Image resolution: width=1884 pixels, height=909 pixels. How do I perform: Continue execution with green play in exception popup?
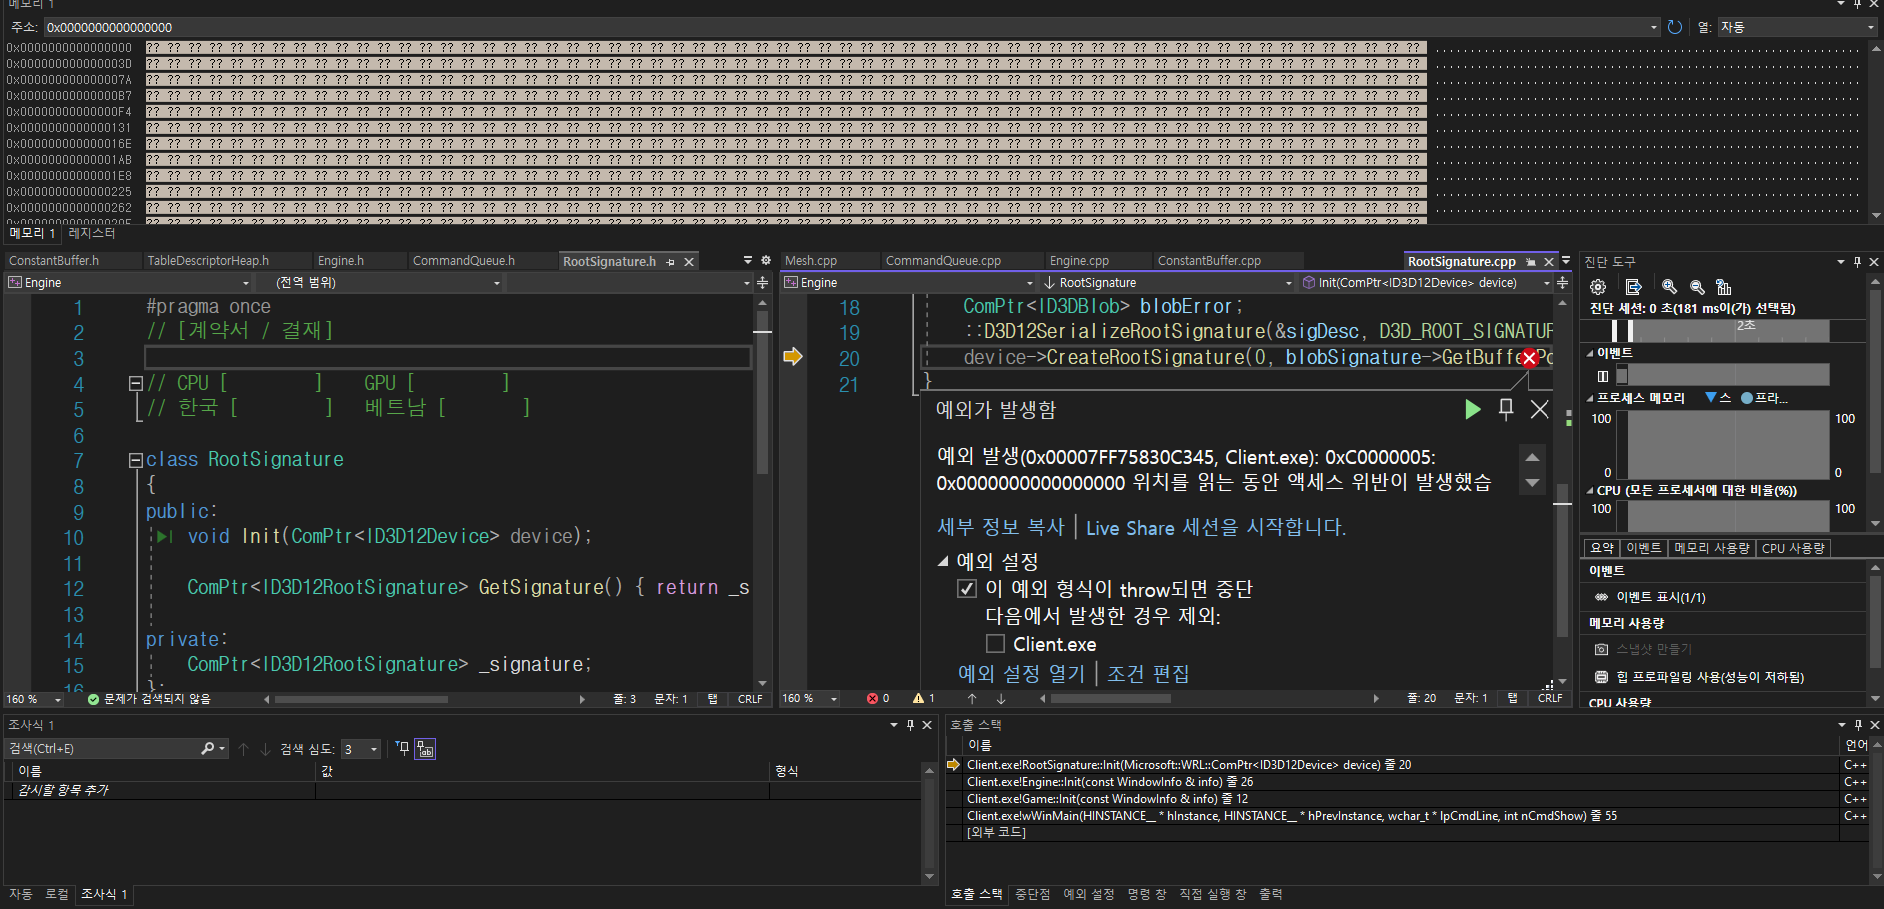1472,409
